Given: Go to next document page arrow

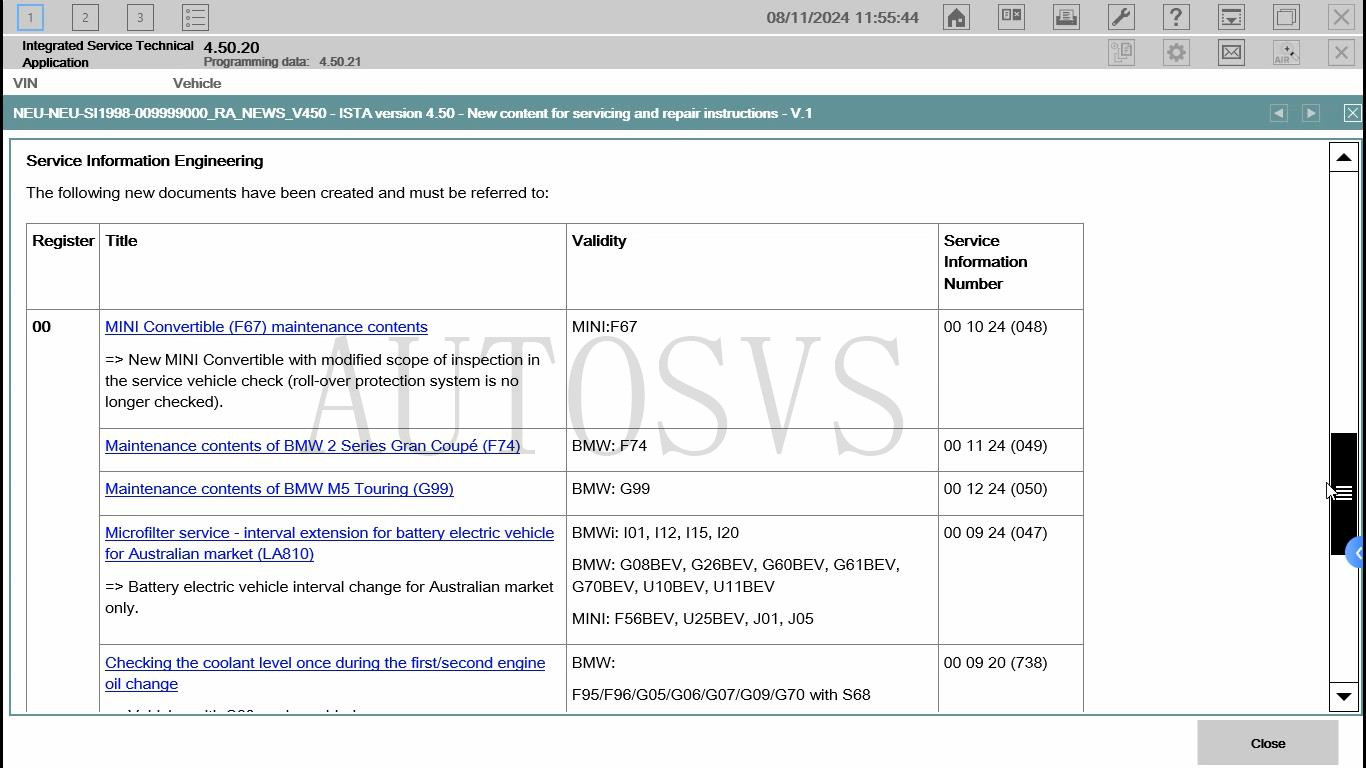Looking at the screenshot, I should point(1310,113).
